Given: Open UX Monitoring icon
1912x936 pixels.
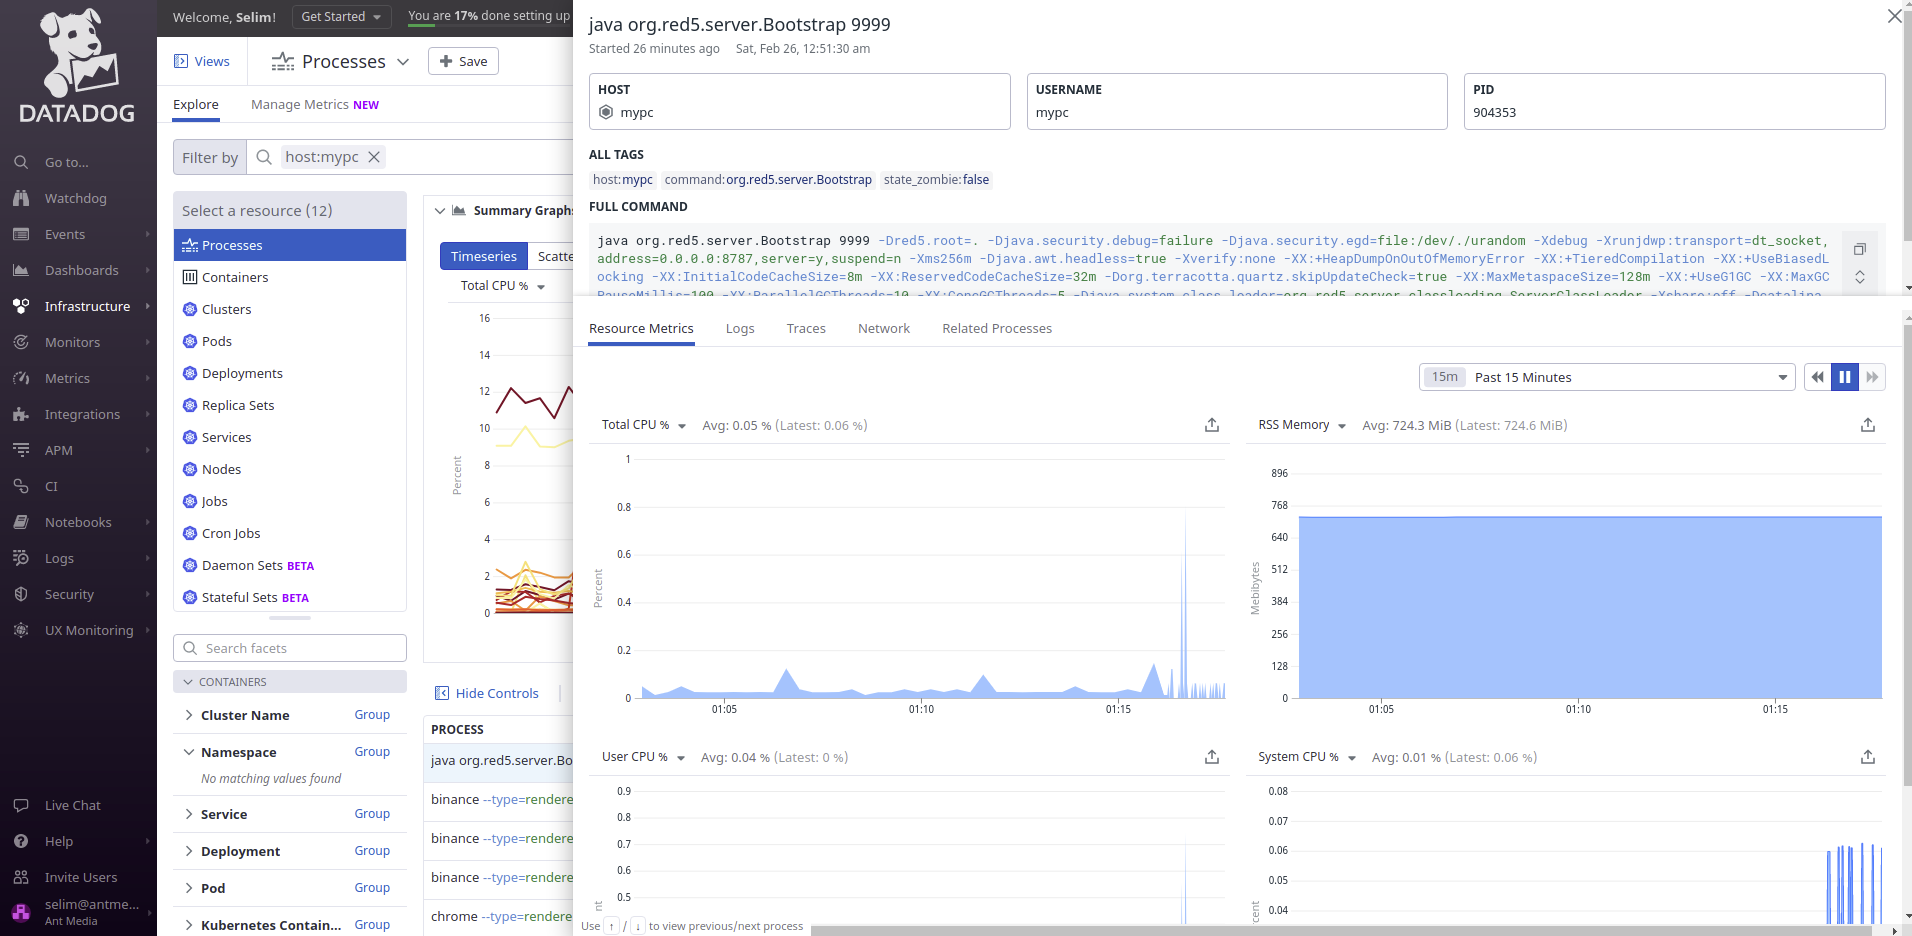Looking at the screenshot, I should 21,630.
